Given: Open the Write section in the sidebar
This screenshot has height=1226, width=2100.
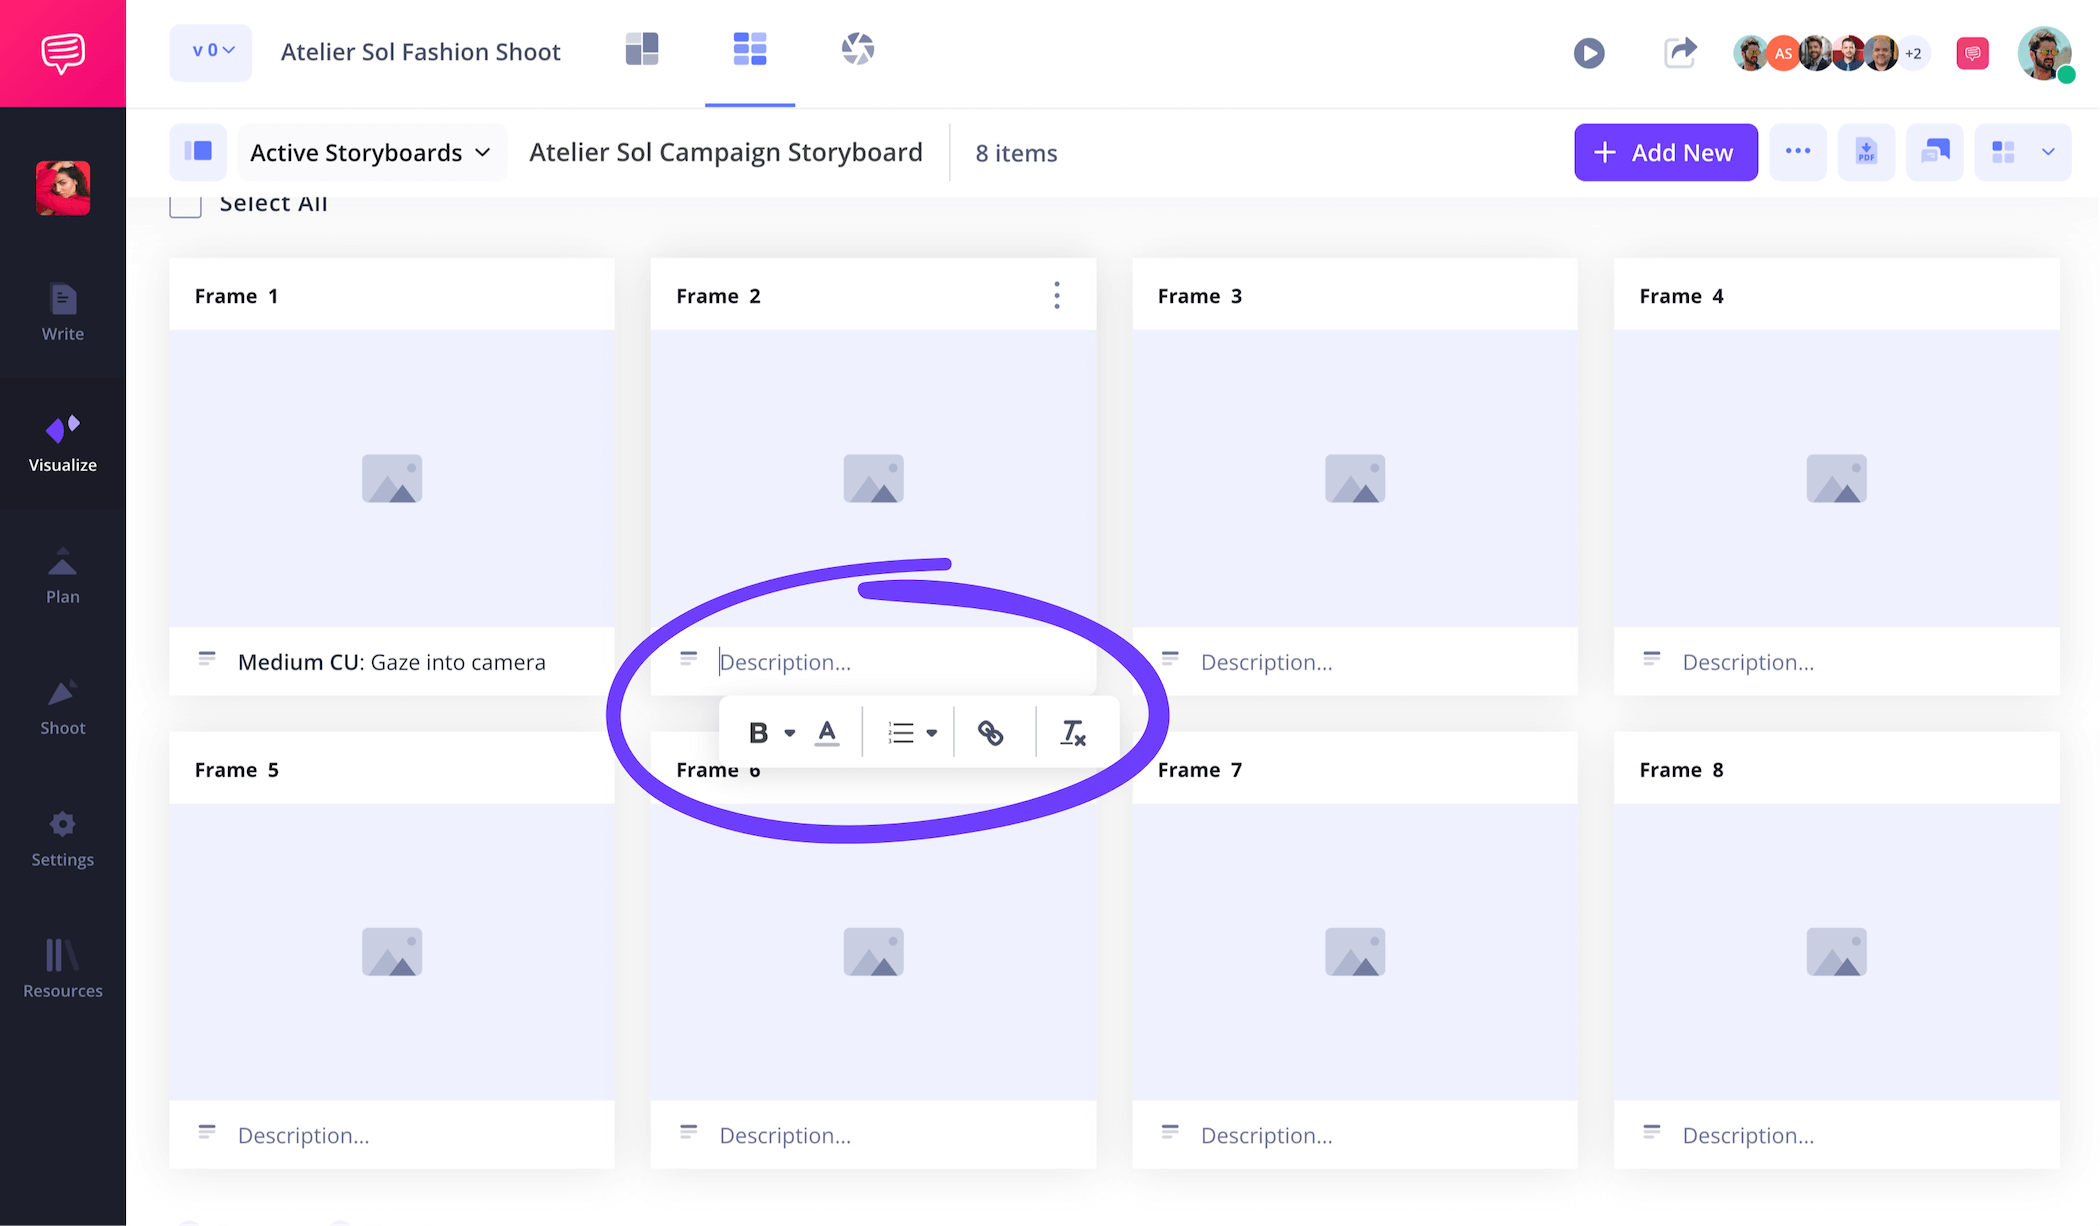Looking at the screenshot, I should (x=62, y=313).
